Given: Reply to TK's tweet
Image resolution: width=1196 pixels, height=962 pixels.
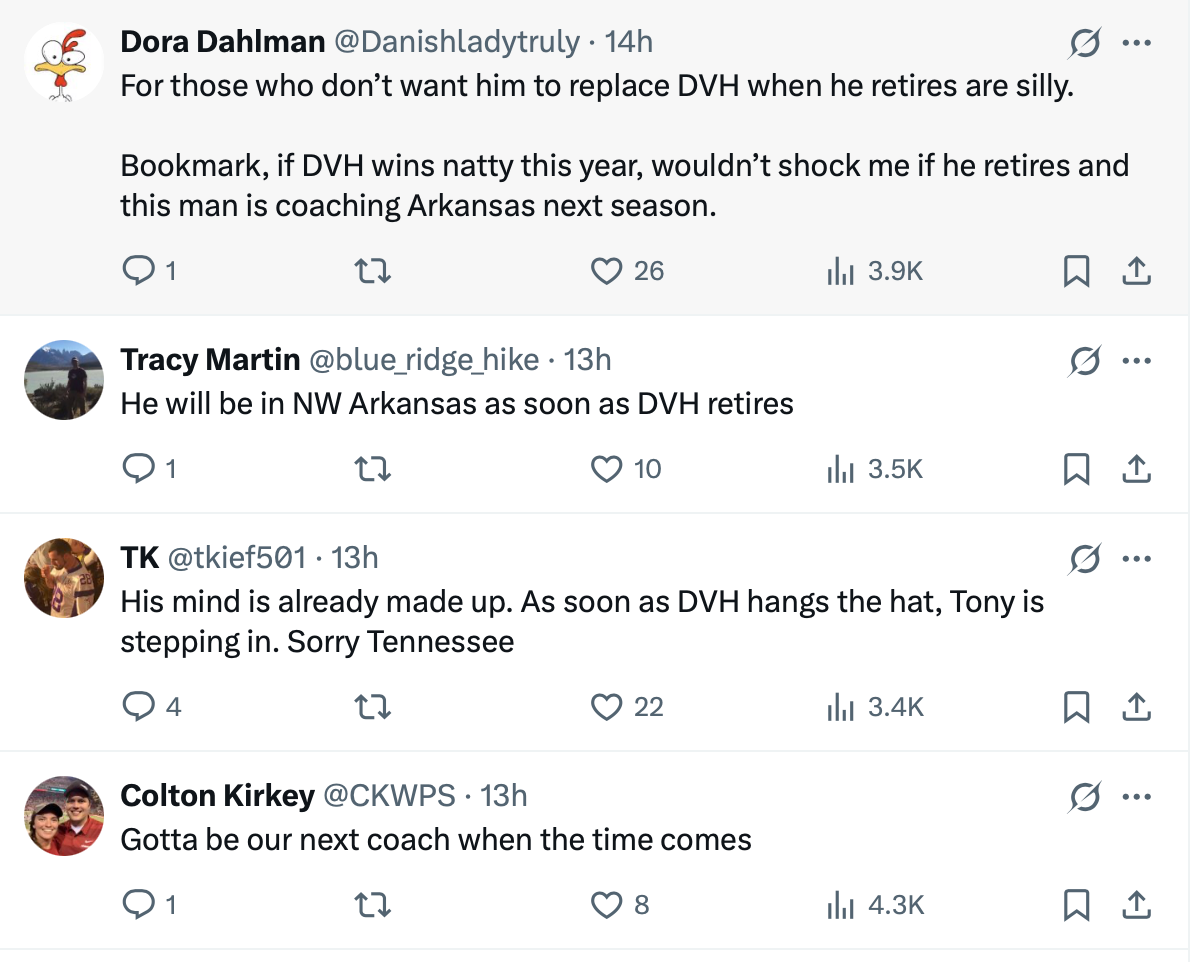Looking at the screenshot, I should (x=136, y=707).
